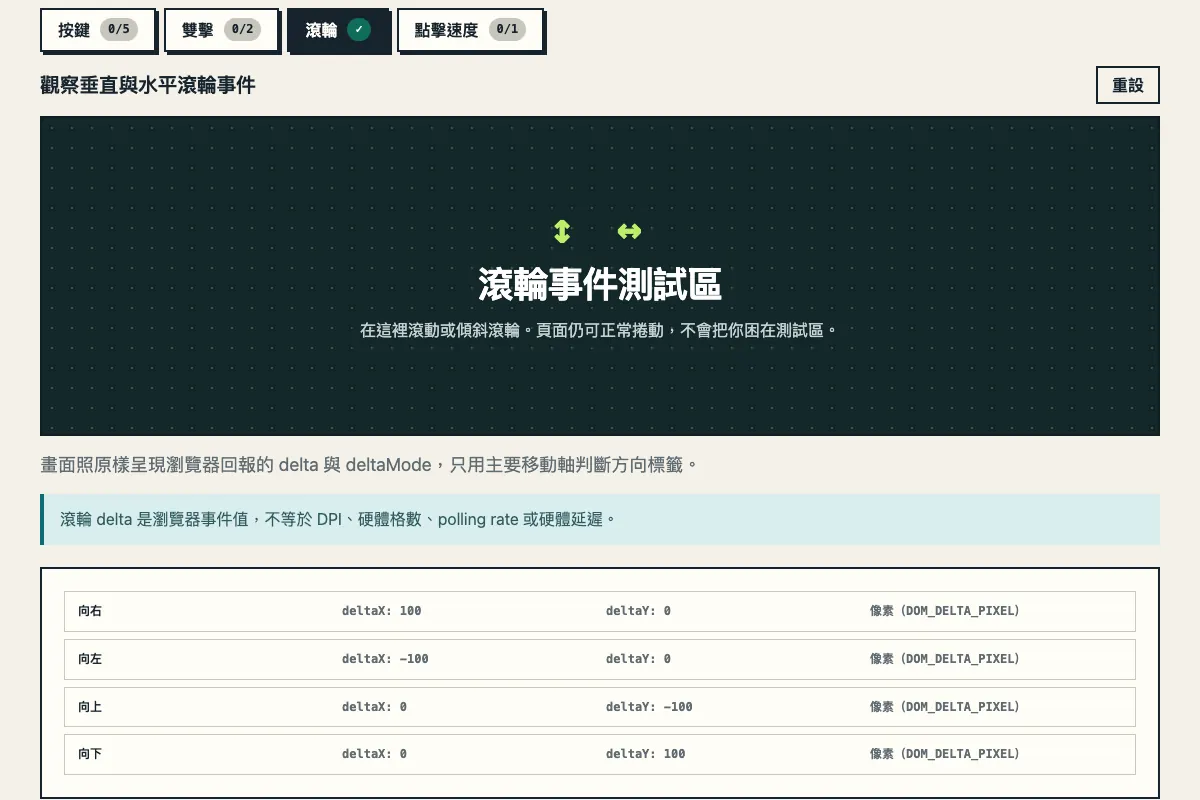Click the test area instruction text beginning 在這裡滾動
The width and height of the screenshot is (1200, 800).
598,329
